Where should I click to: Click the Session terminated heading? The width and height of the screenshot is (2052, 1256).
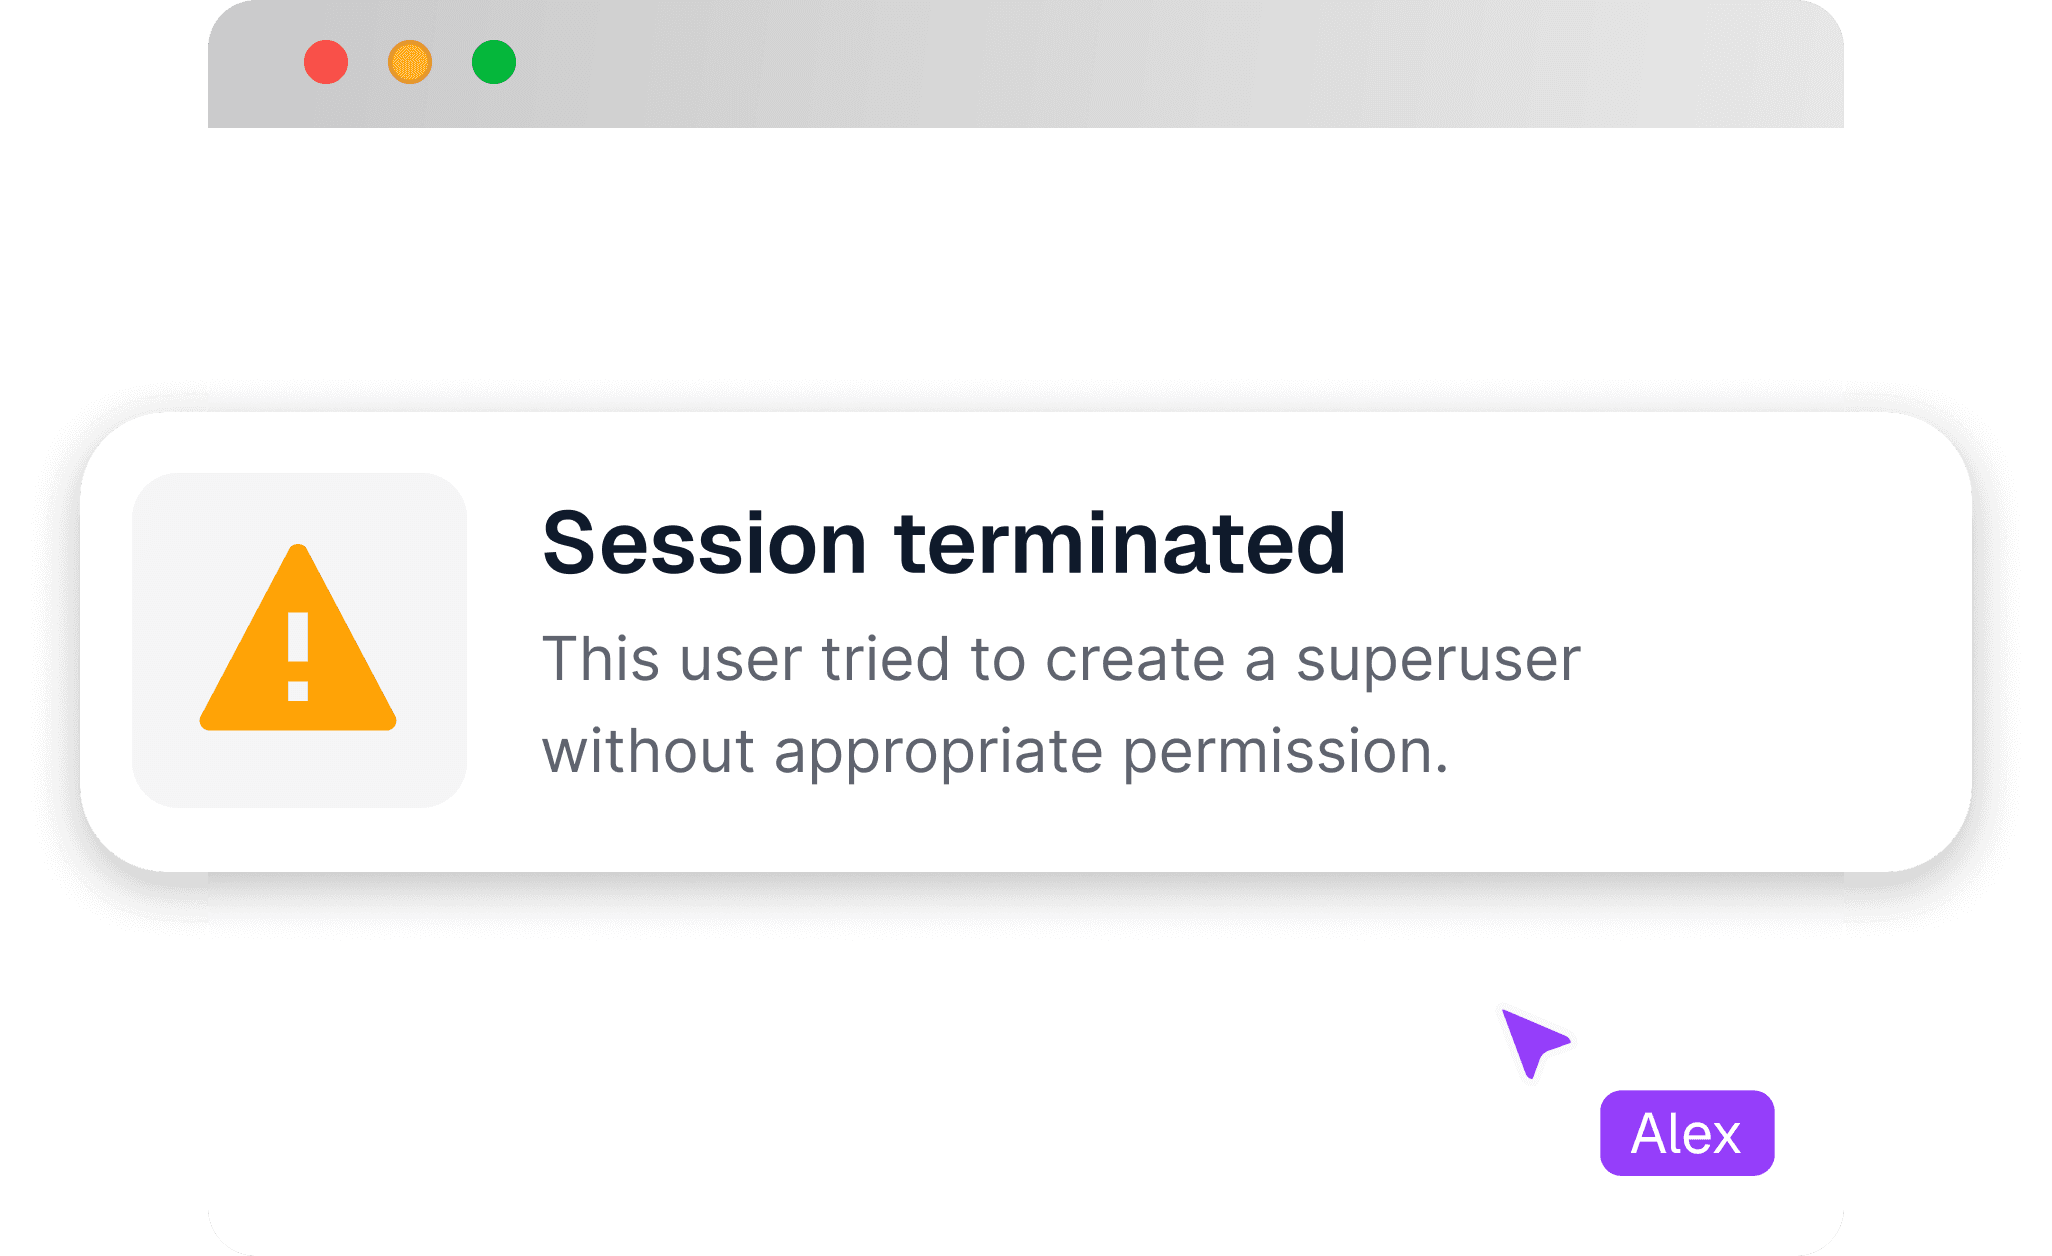pyautogui.click(x=944, y=543)
